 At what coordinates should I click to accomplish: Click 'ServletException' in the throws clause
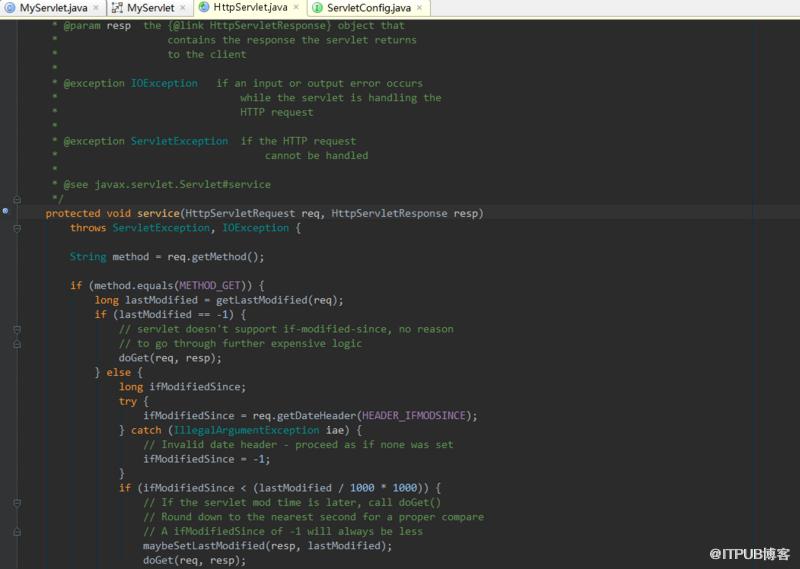pos(161,228)
